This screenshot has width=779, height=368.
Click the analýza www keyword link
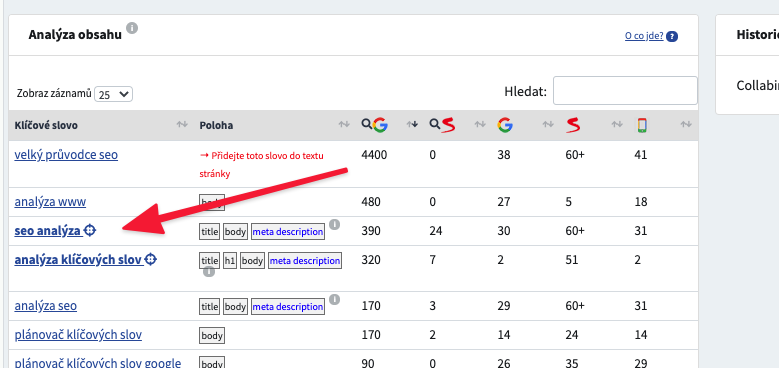click(x=50, y=202)
